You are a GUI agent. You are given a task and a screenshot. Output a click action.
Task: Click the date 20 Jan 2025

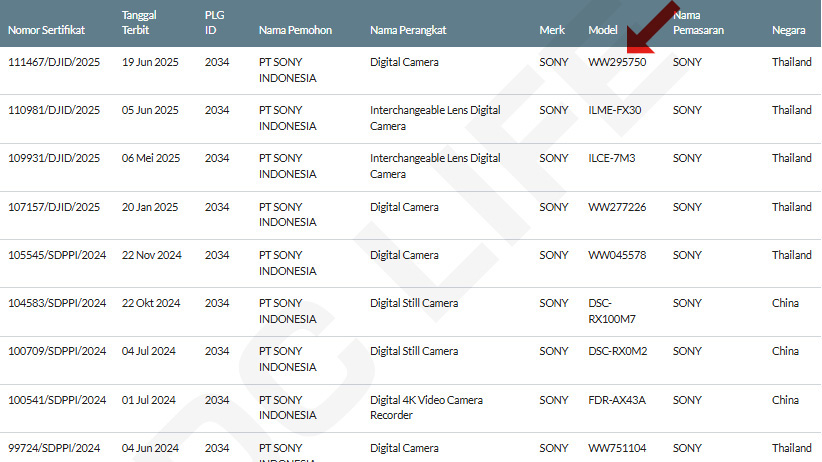tap(150, 207)
